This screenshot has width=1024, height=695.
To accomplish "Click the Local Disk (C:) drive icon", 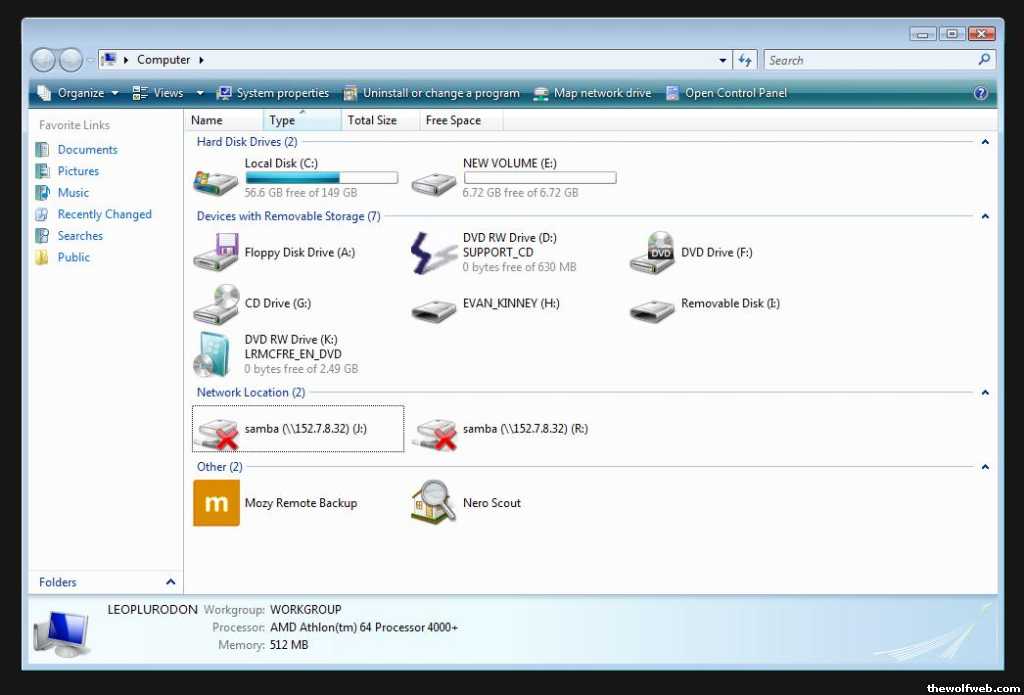I will 216,178.
